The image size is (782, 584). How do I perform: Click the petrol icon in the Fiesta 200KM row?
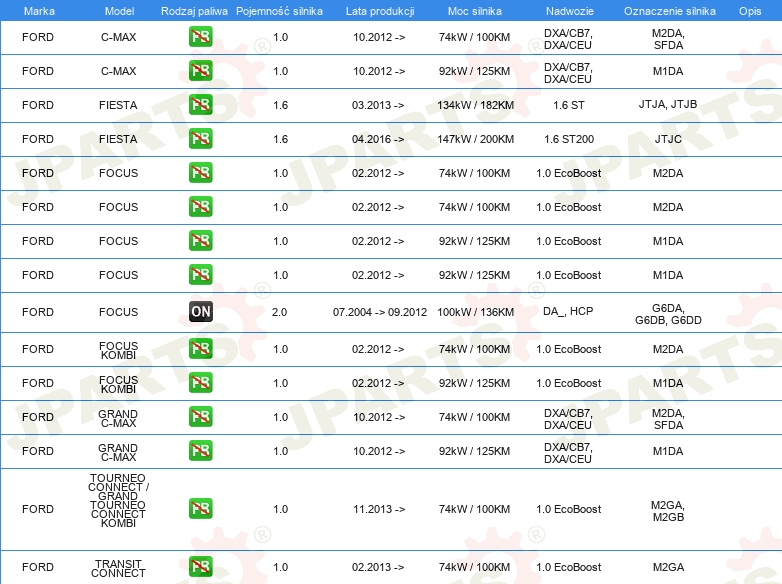point(201,139)
